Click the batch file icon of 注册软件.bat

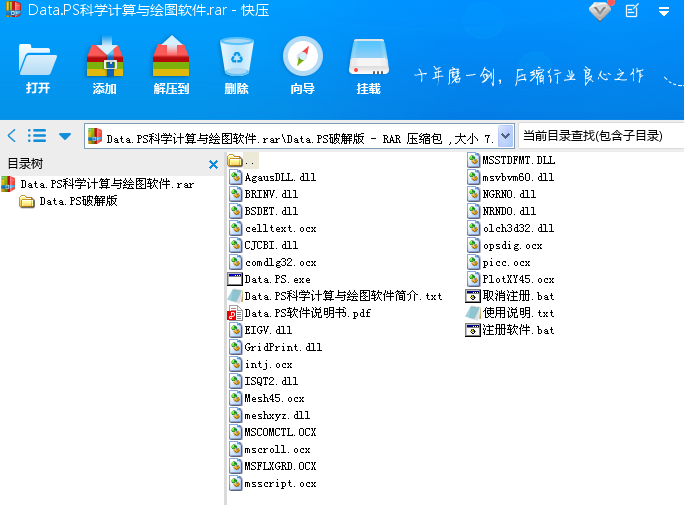pyautogui.click(x=473, y=330)
